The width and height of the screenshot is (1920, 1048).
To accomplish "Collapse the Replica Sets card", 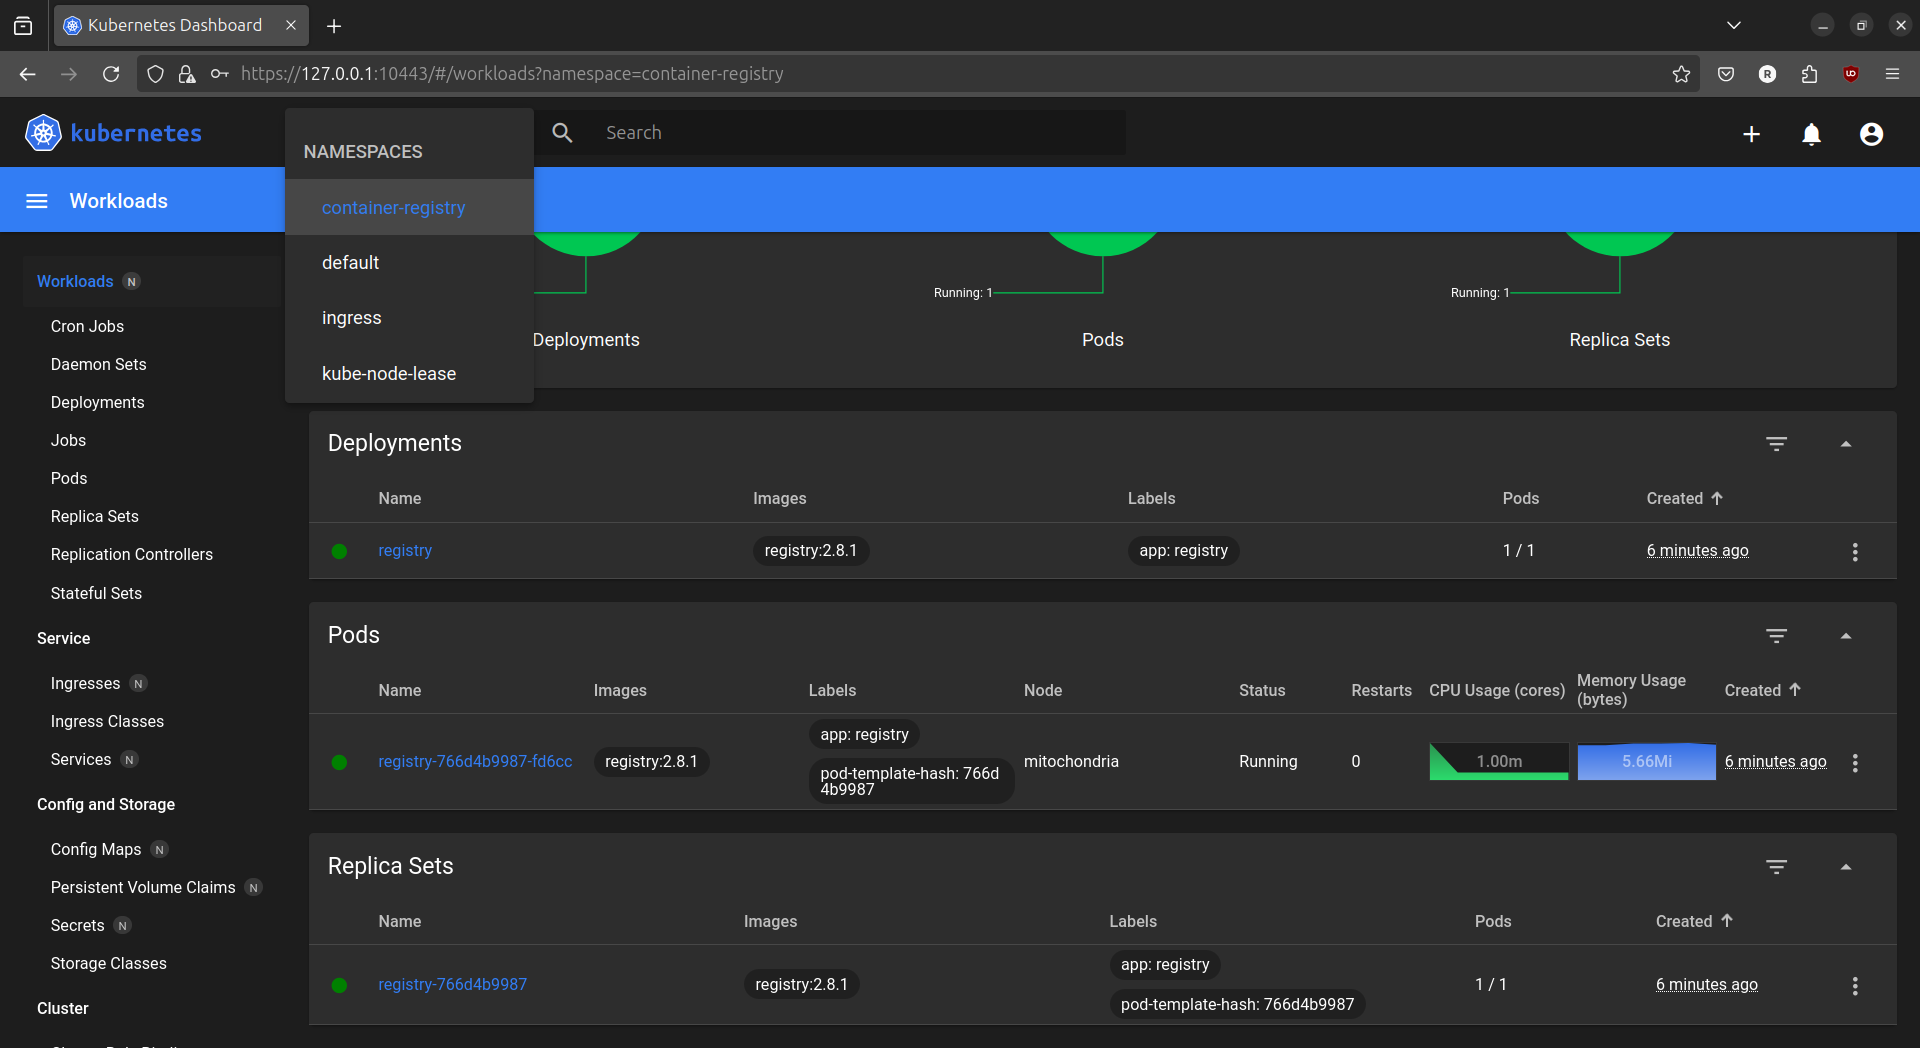I will (x=1846, y=867).
